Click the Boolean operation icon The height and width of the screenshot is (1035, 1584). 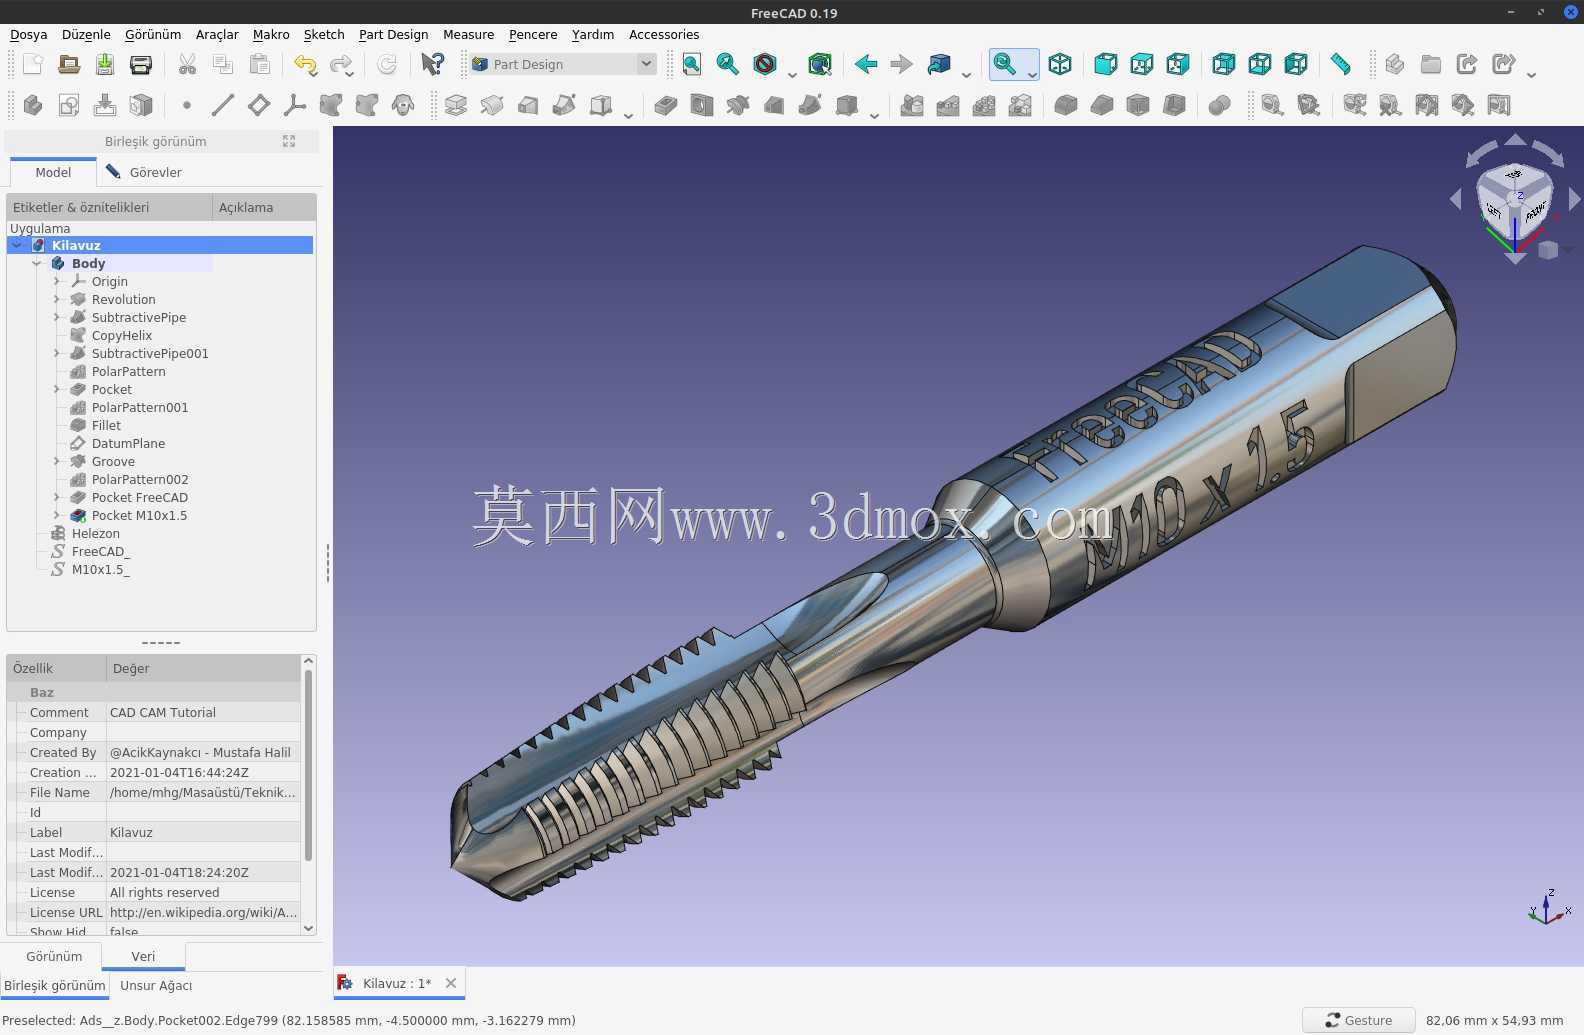click(1219, 105)
